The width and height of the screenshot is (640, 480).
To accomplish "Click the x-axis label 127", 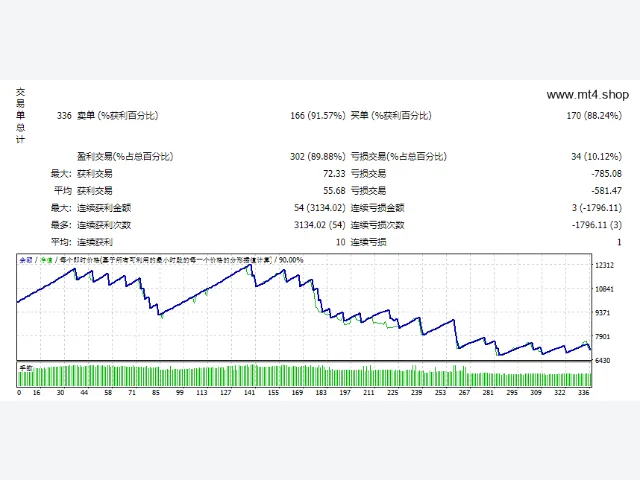I will (225, 393).
